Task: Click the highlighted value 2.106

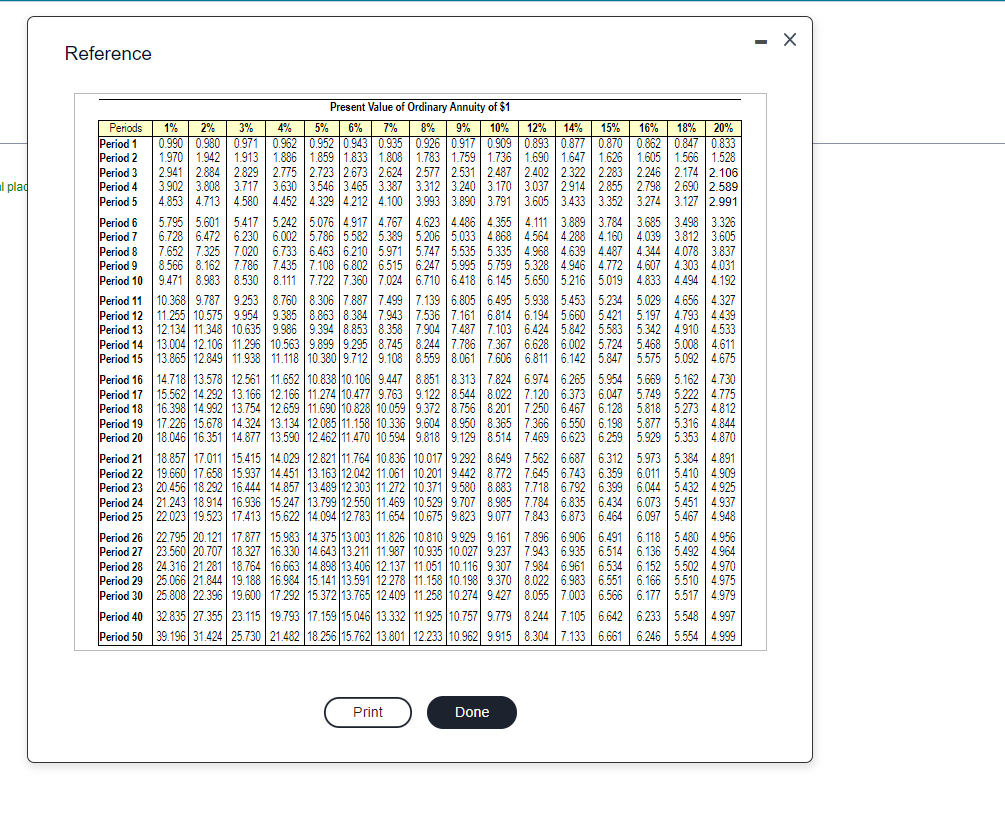Action: tap(724, 170)
